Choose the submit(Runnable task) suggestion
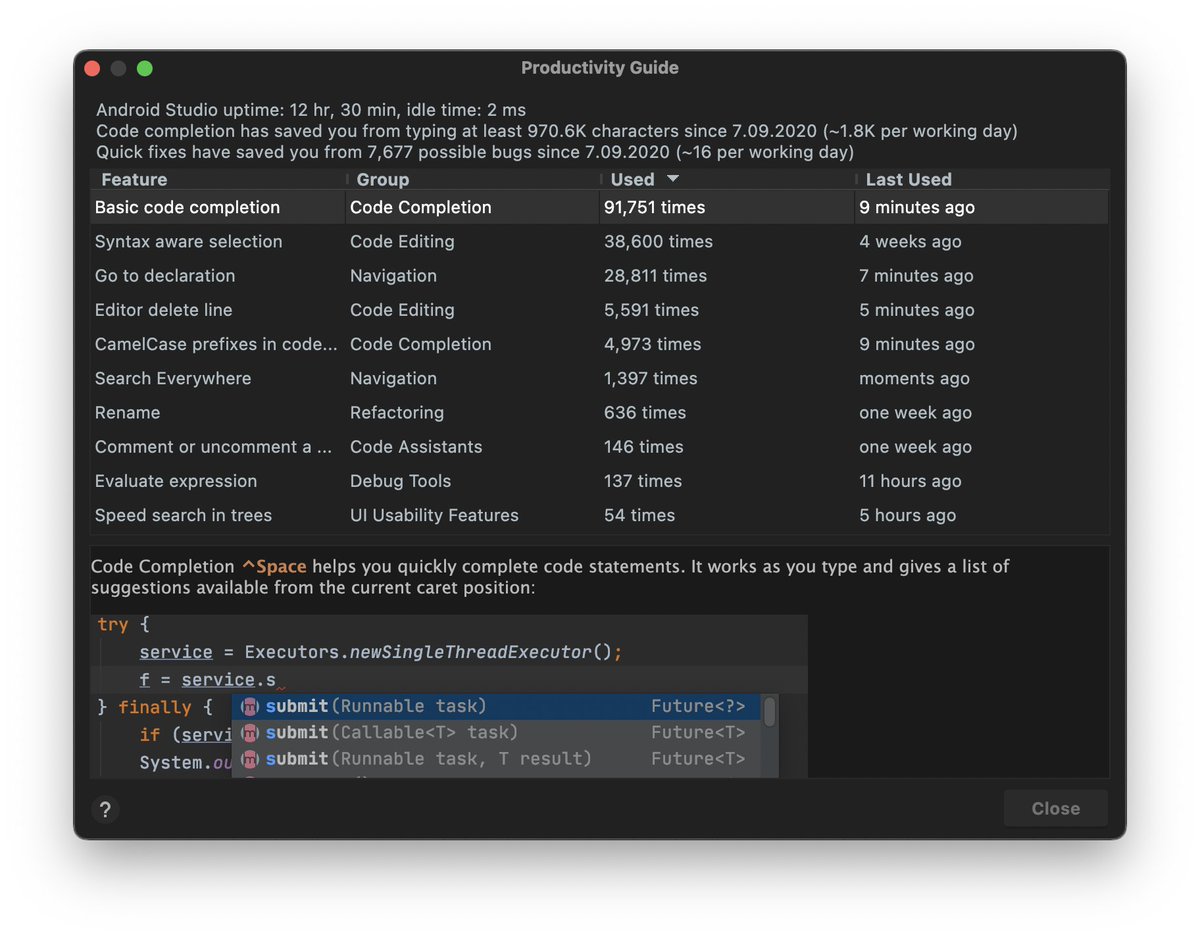Image resolution: width=1200 pixels, height=937 pixels. point(496,707)
